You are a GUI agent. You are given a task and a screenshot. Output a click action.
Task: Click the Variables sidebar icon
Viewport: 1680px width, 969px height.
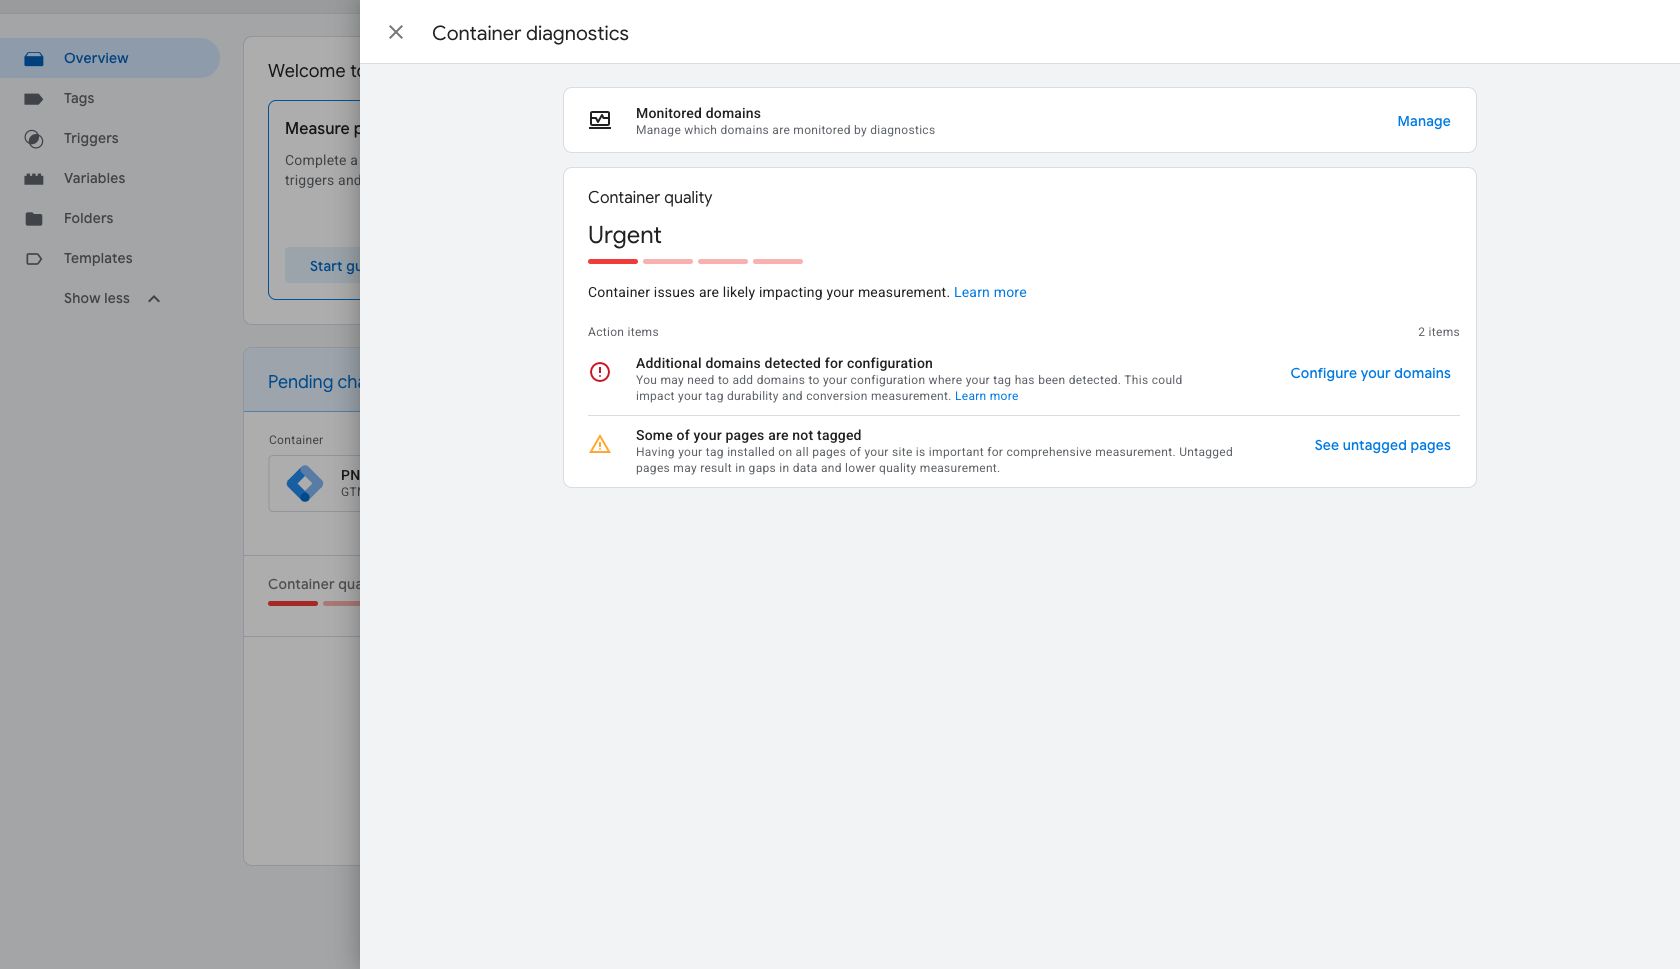[x=34, y=179]
